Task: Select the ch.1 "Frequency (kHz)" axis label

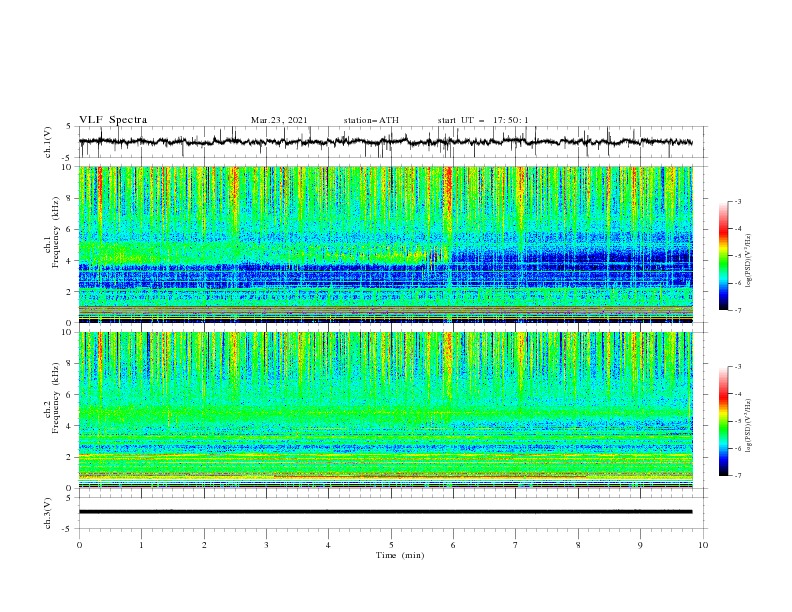Action: click(56, 233)
